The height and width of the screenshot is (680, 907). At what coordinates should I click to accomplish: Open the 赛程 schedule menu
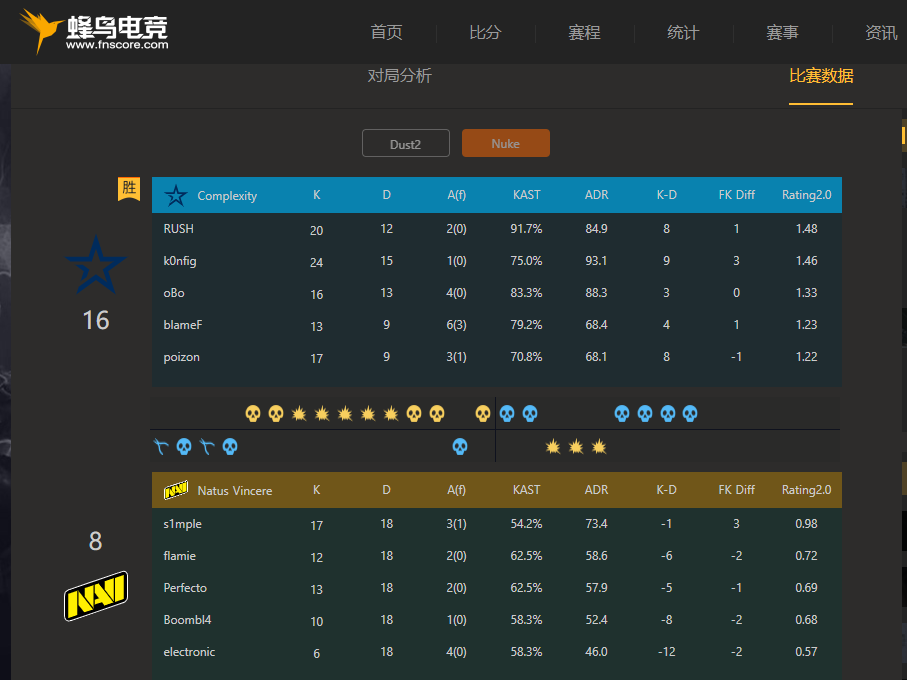584,32
